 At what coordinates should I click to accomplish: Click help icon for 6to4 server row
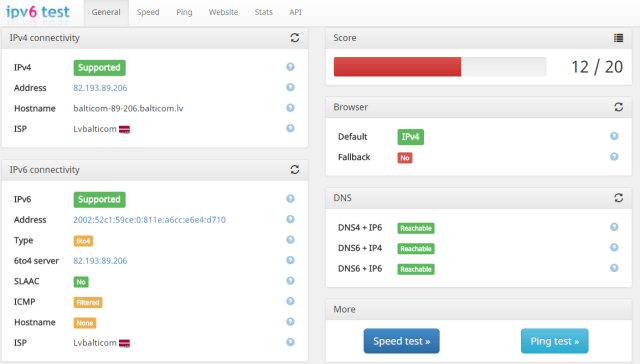tap(290, 260)
